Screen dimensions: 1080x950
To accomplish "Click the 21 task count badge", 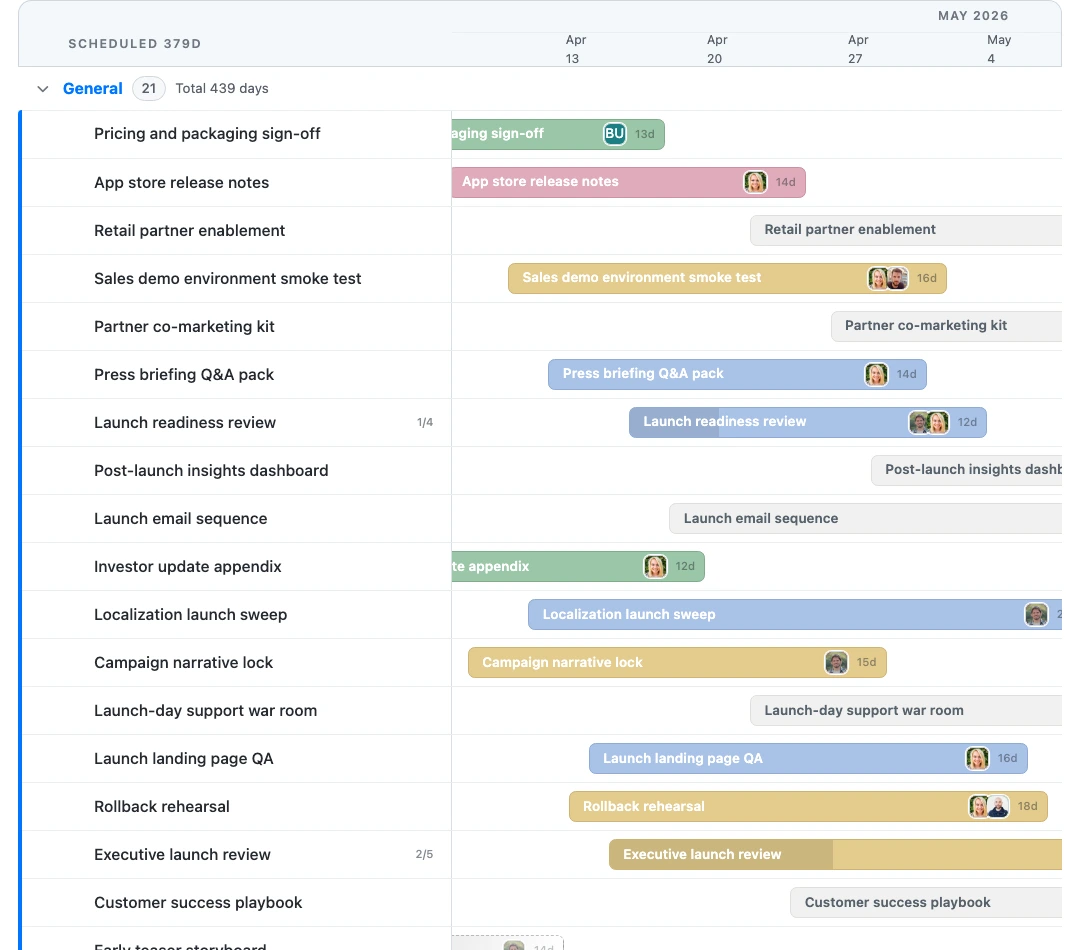I will [x=149, y=88].
